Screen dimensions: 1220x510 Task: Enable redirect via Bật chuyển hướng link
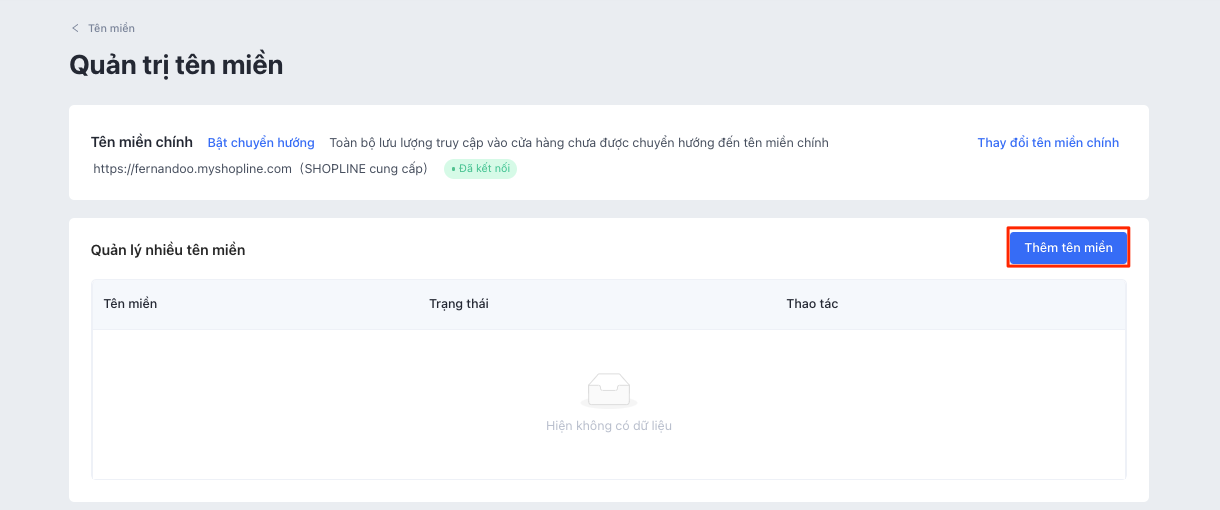coord(261,143)
